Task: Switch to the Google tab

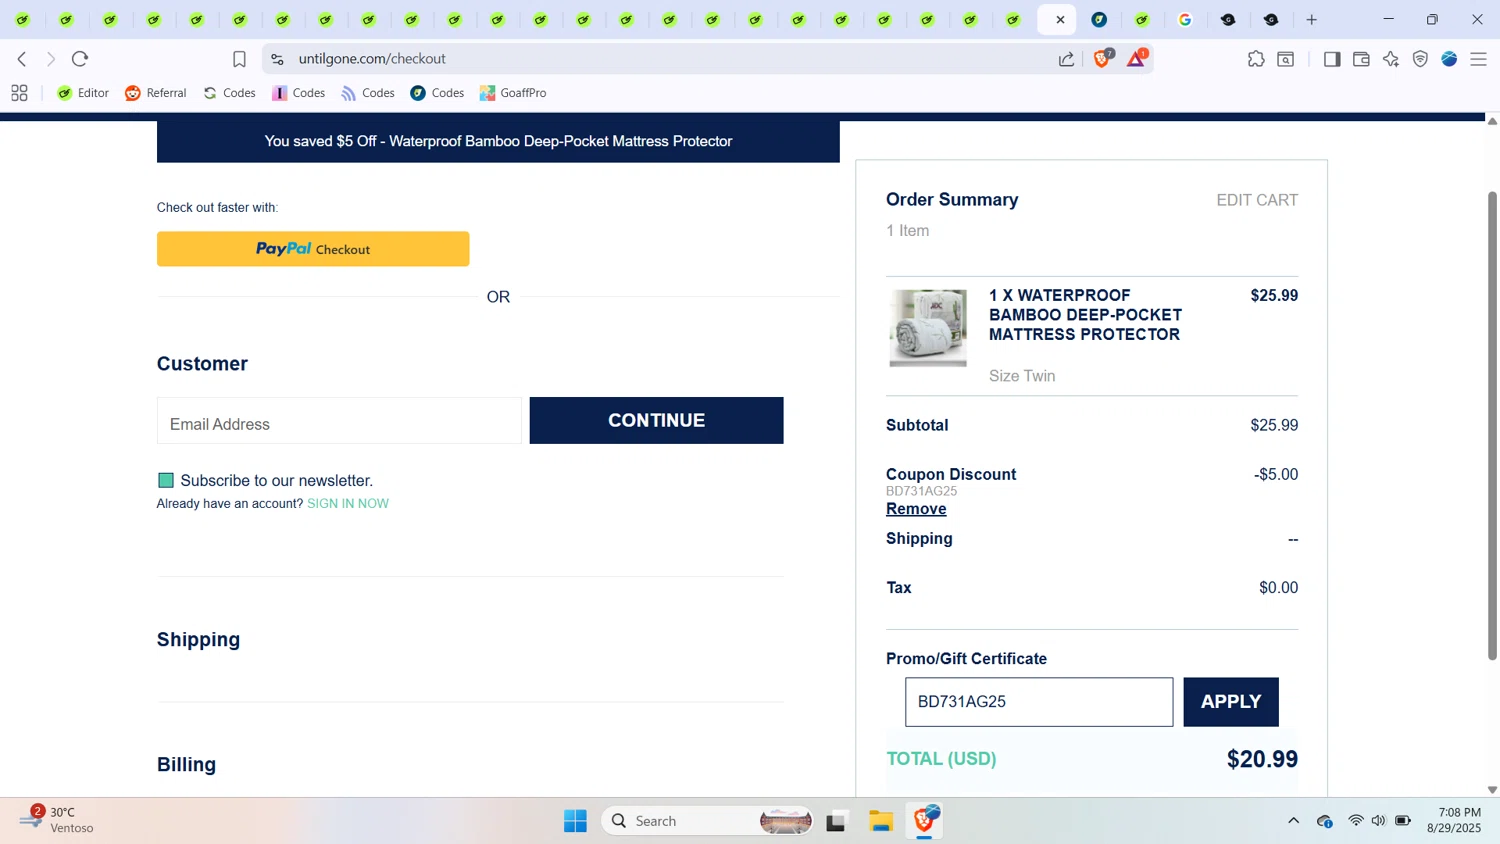Action: [x=1185, y=19]
